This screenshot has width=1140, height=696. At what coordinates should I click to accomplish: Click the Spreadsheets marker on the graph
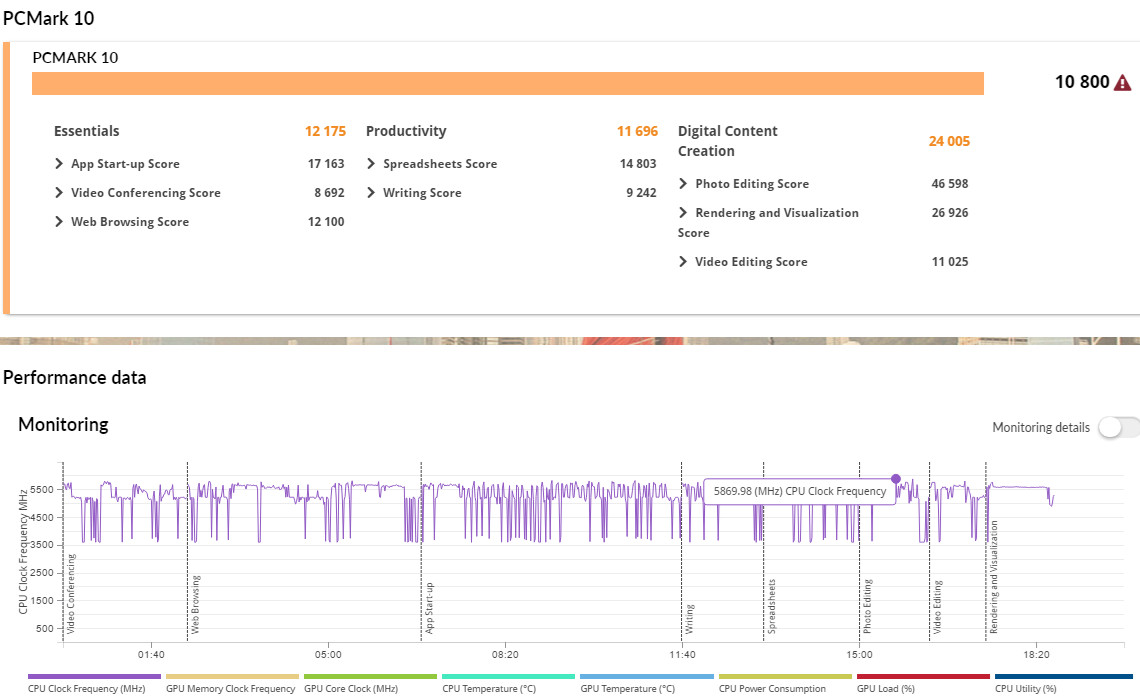771,607
